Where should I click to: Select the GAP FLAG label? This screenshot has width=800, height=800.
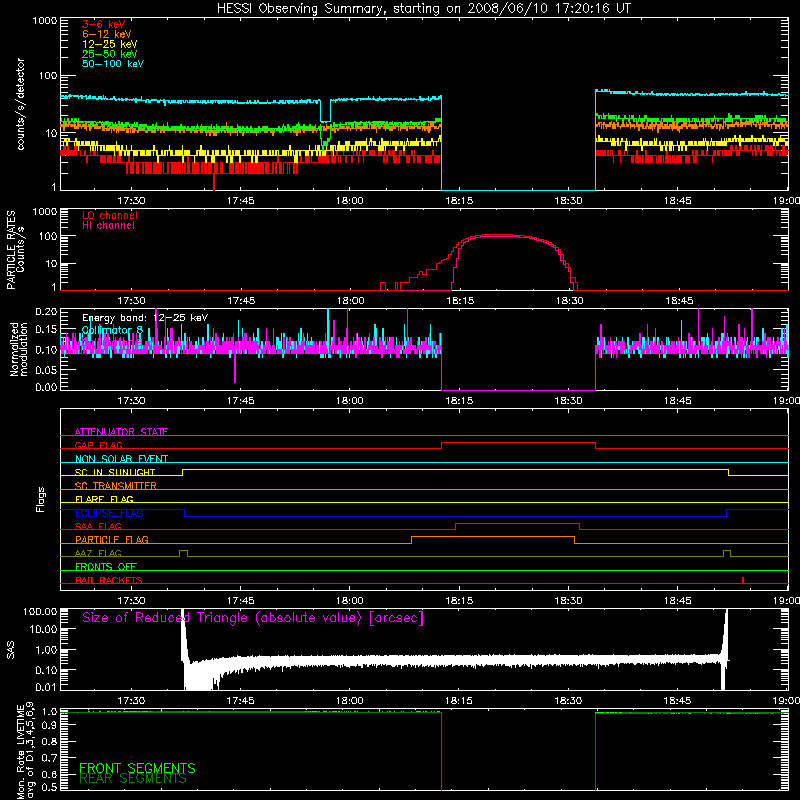98,445
